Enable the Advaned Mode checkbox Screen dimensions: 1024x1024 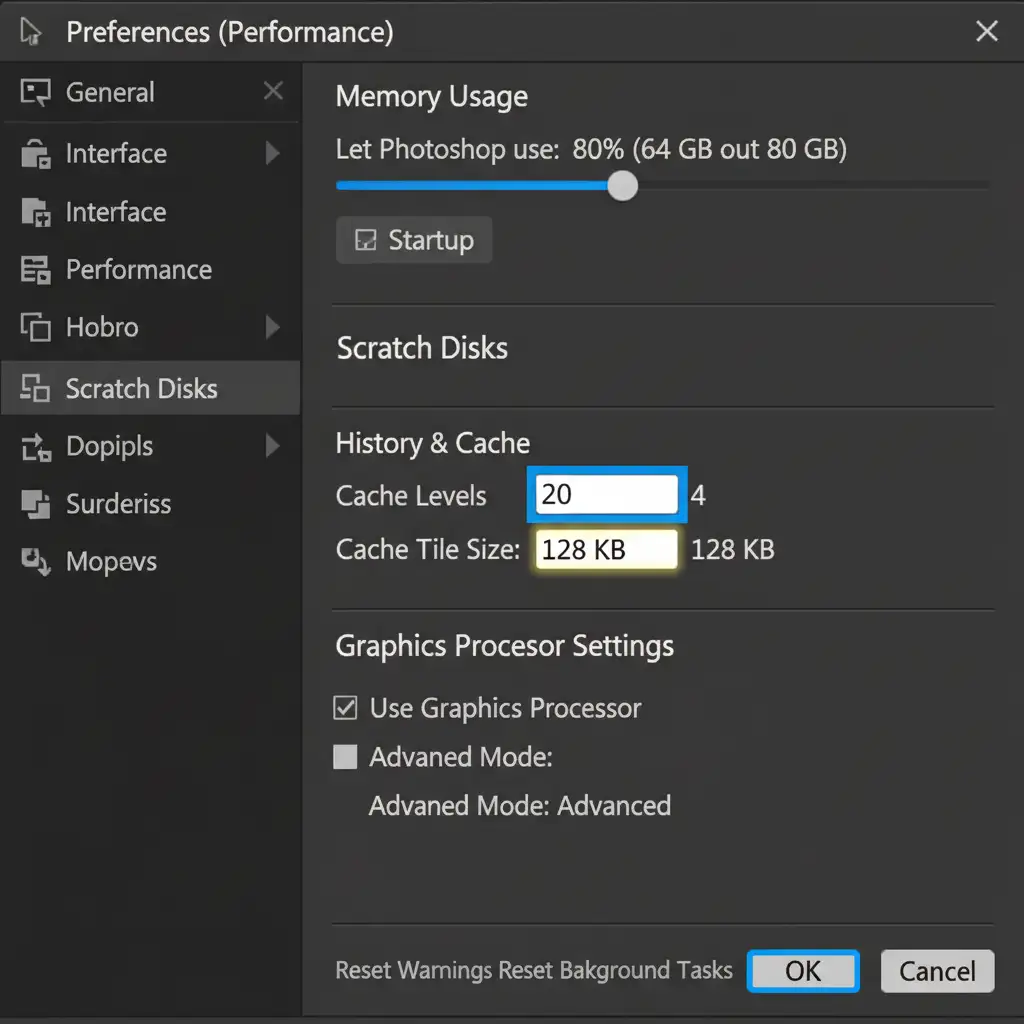pyautogui.click(x=345, y=757)
